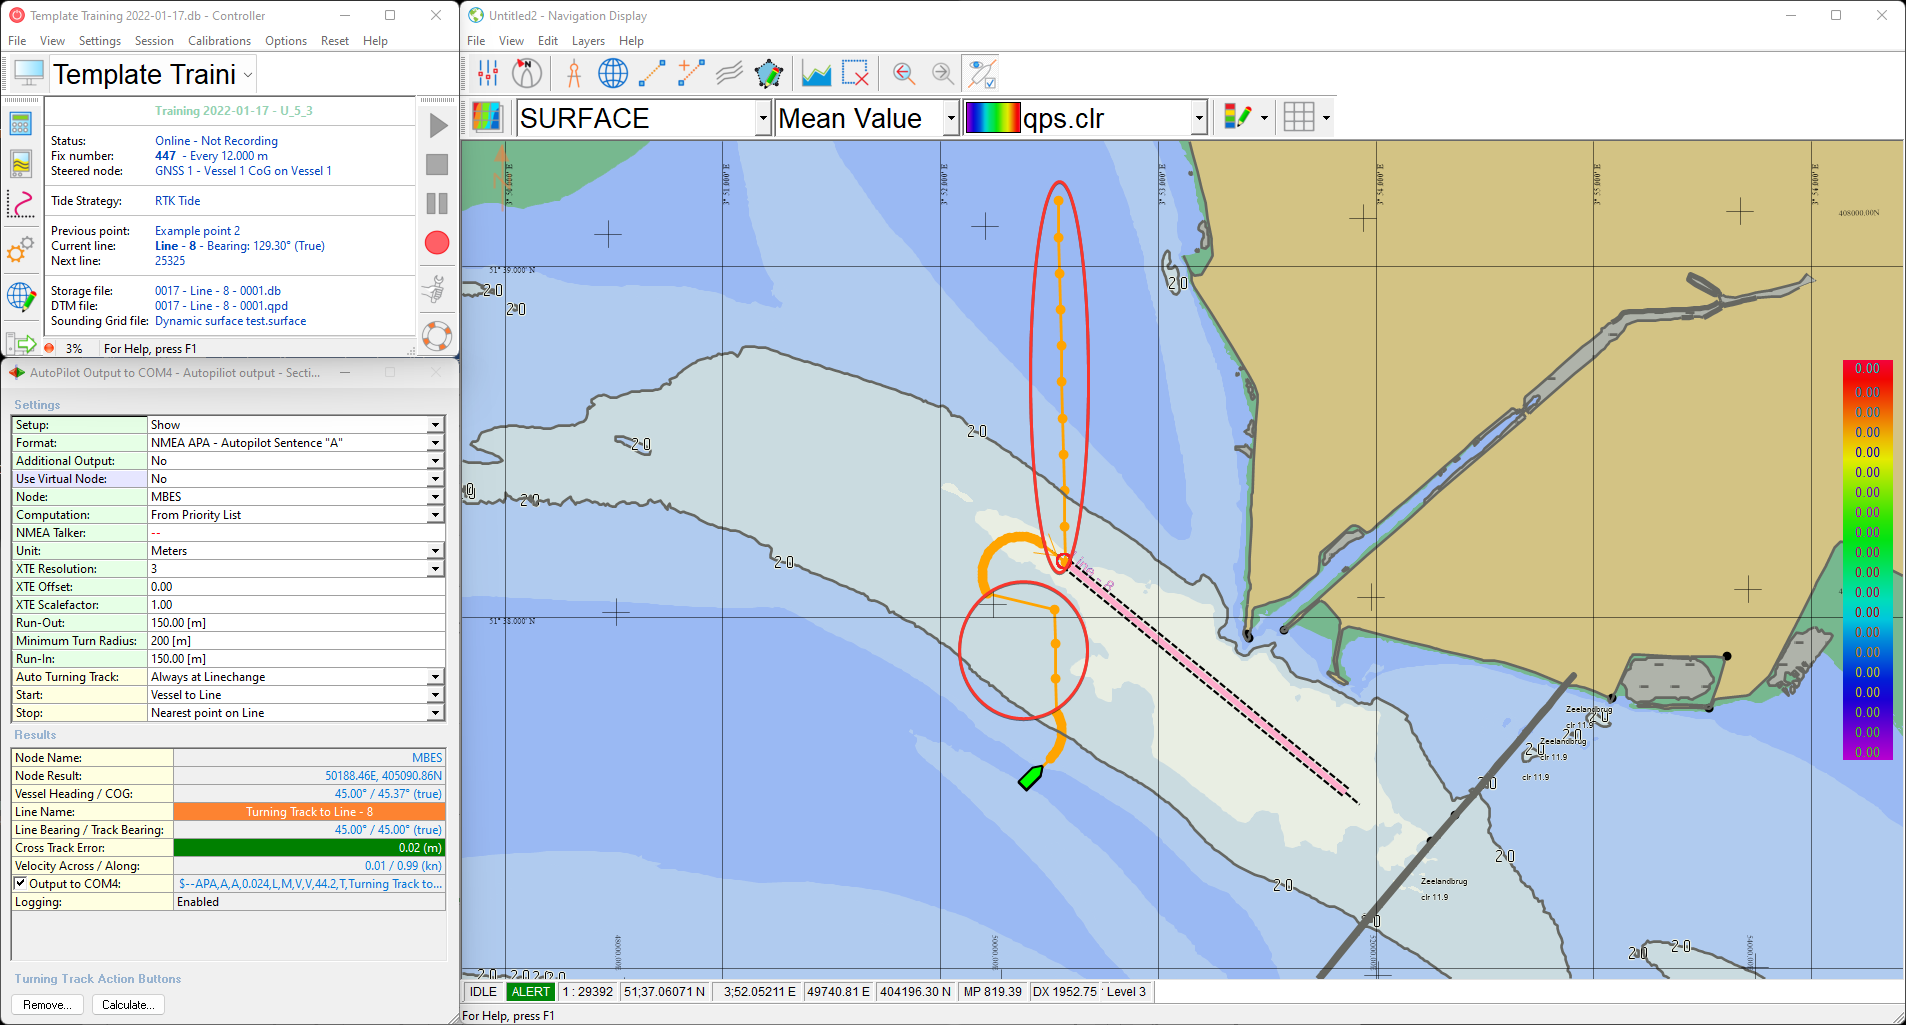Open the profile graph tool icon
The width and height of the screenshot is (1906, 1025).
click(816, 73)
